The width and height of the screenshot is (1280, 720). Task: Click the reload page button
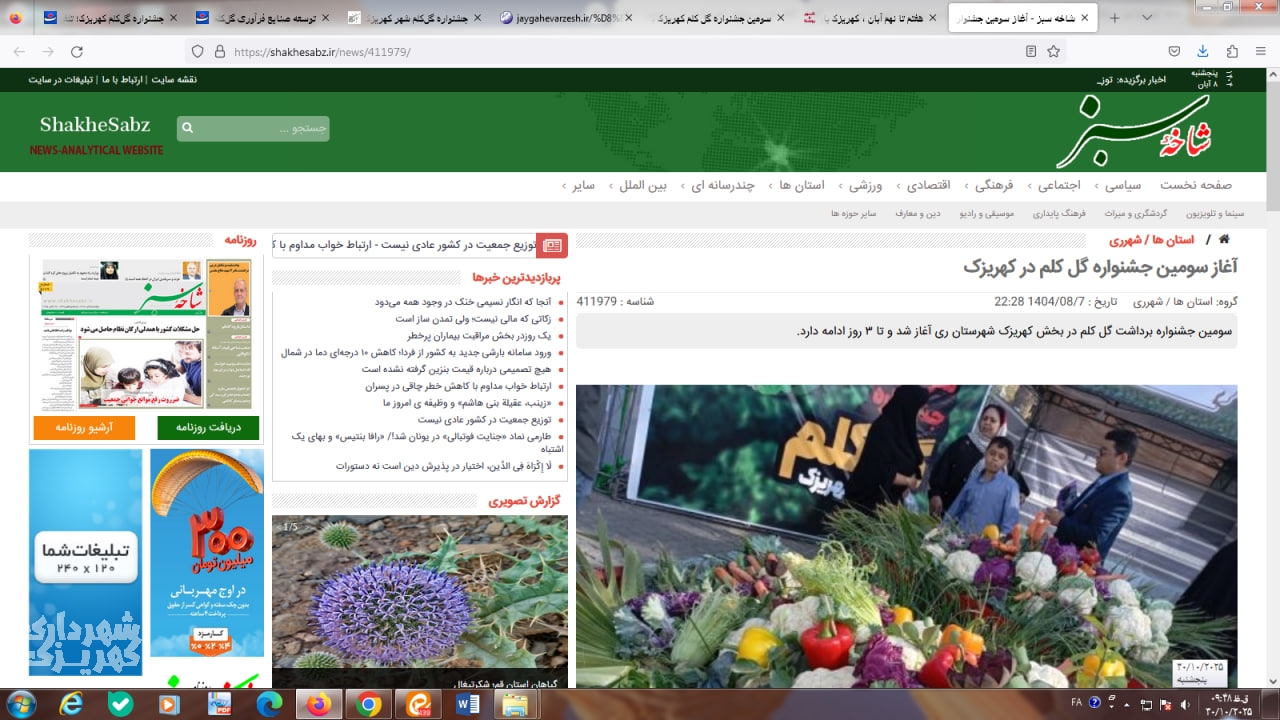(77, 52)
